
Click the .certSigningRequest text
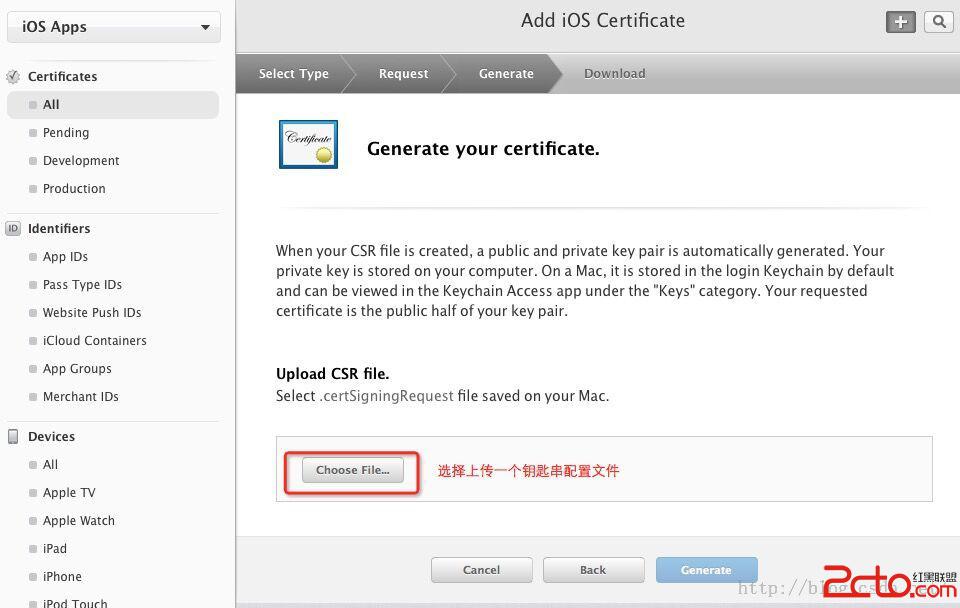coord(386,396)
